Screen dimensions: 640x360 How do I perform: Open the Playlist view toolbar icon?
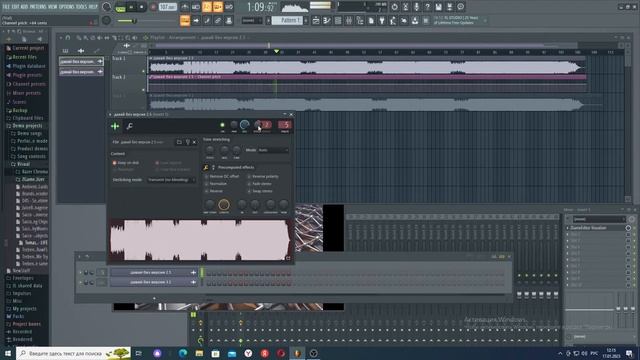[x=316, y=20]
